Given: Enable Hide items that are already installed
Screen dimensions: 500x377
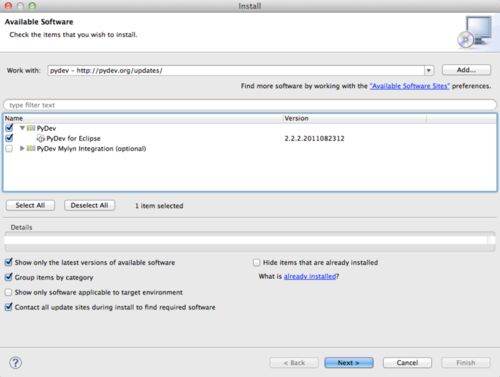Looking at the screenshot, I should [256, 263].
